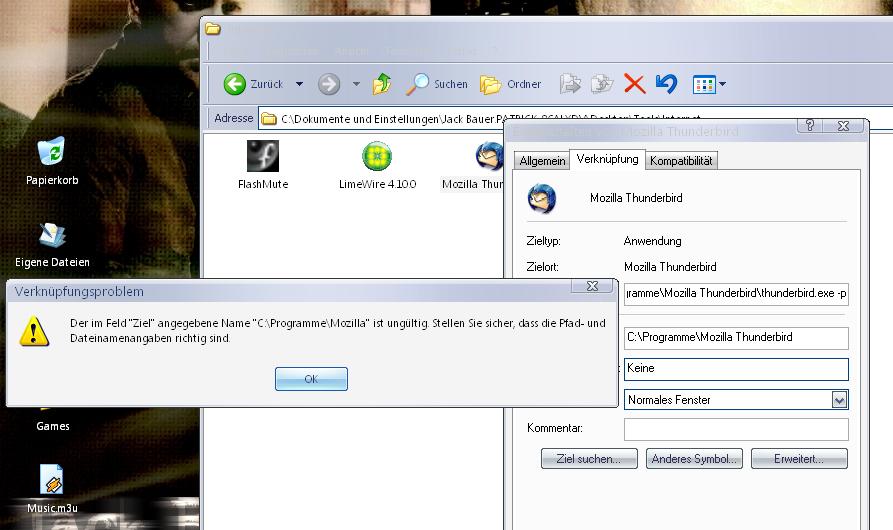Screen dimensions: 893x530
Task: Toggle the Ordner folder pane
Action: tap(510, 84)
